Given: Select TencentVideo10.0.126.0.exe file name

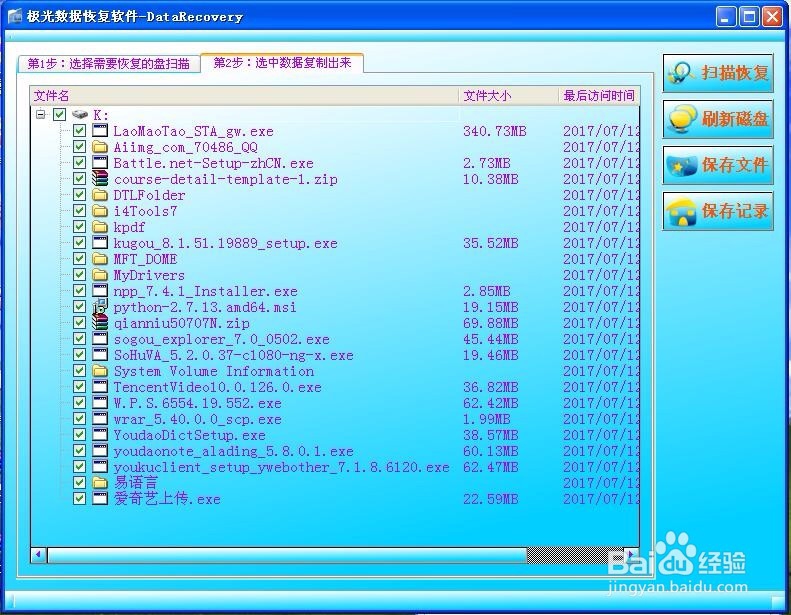Looking at the screenshot, I should point(217,387).
